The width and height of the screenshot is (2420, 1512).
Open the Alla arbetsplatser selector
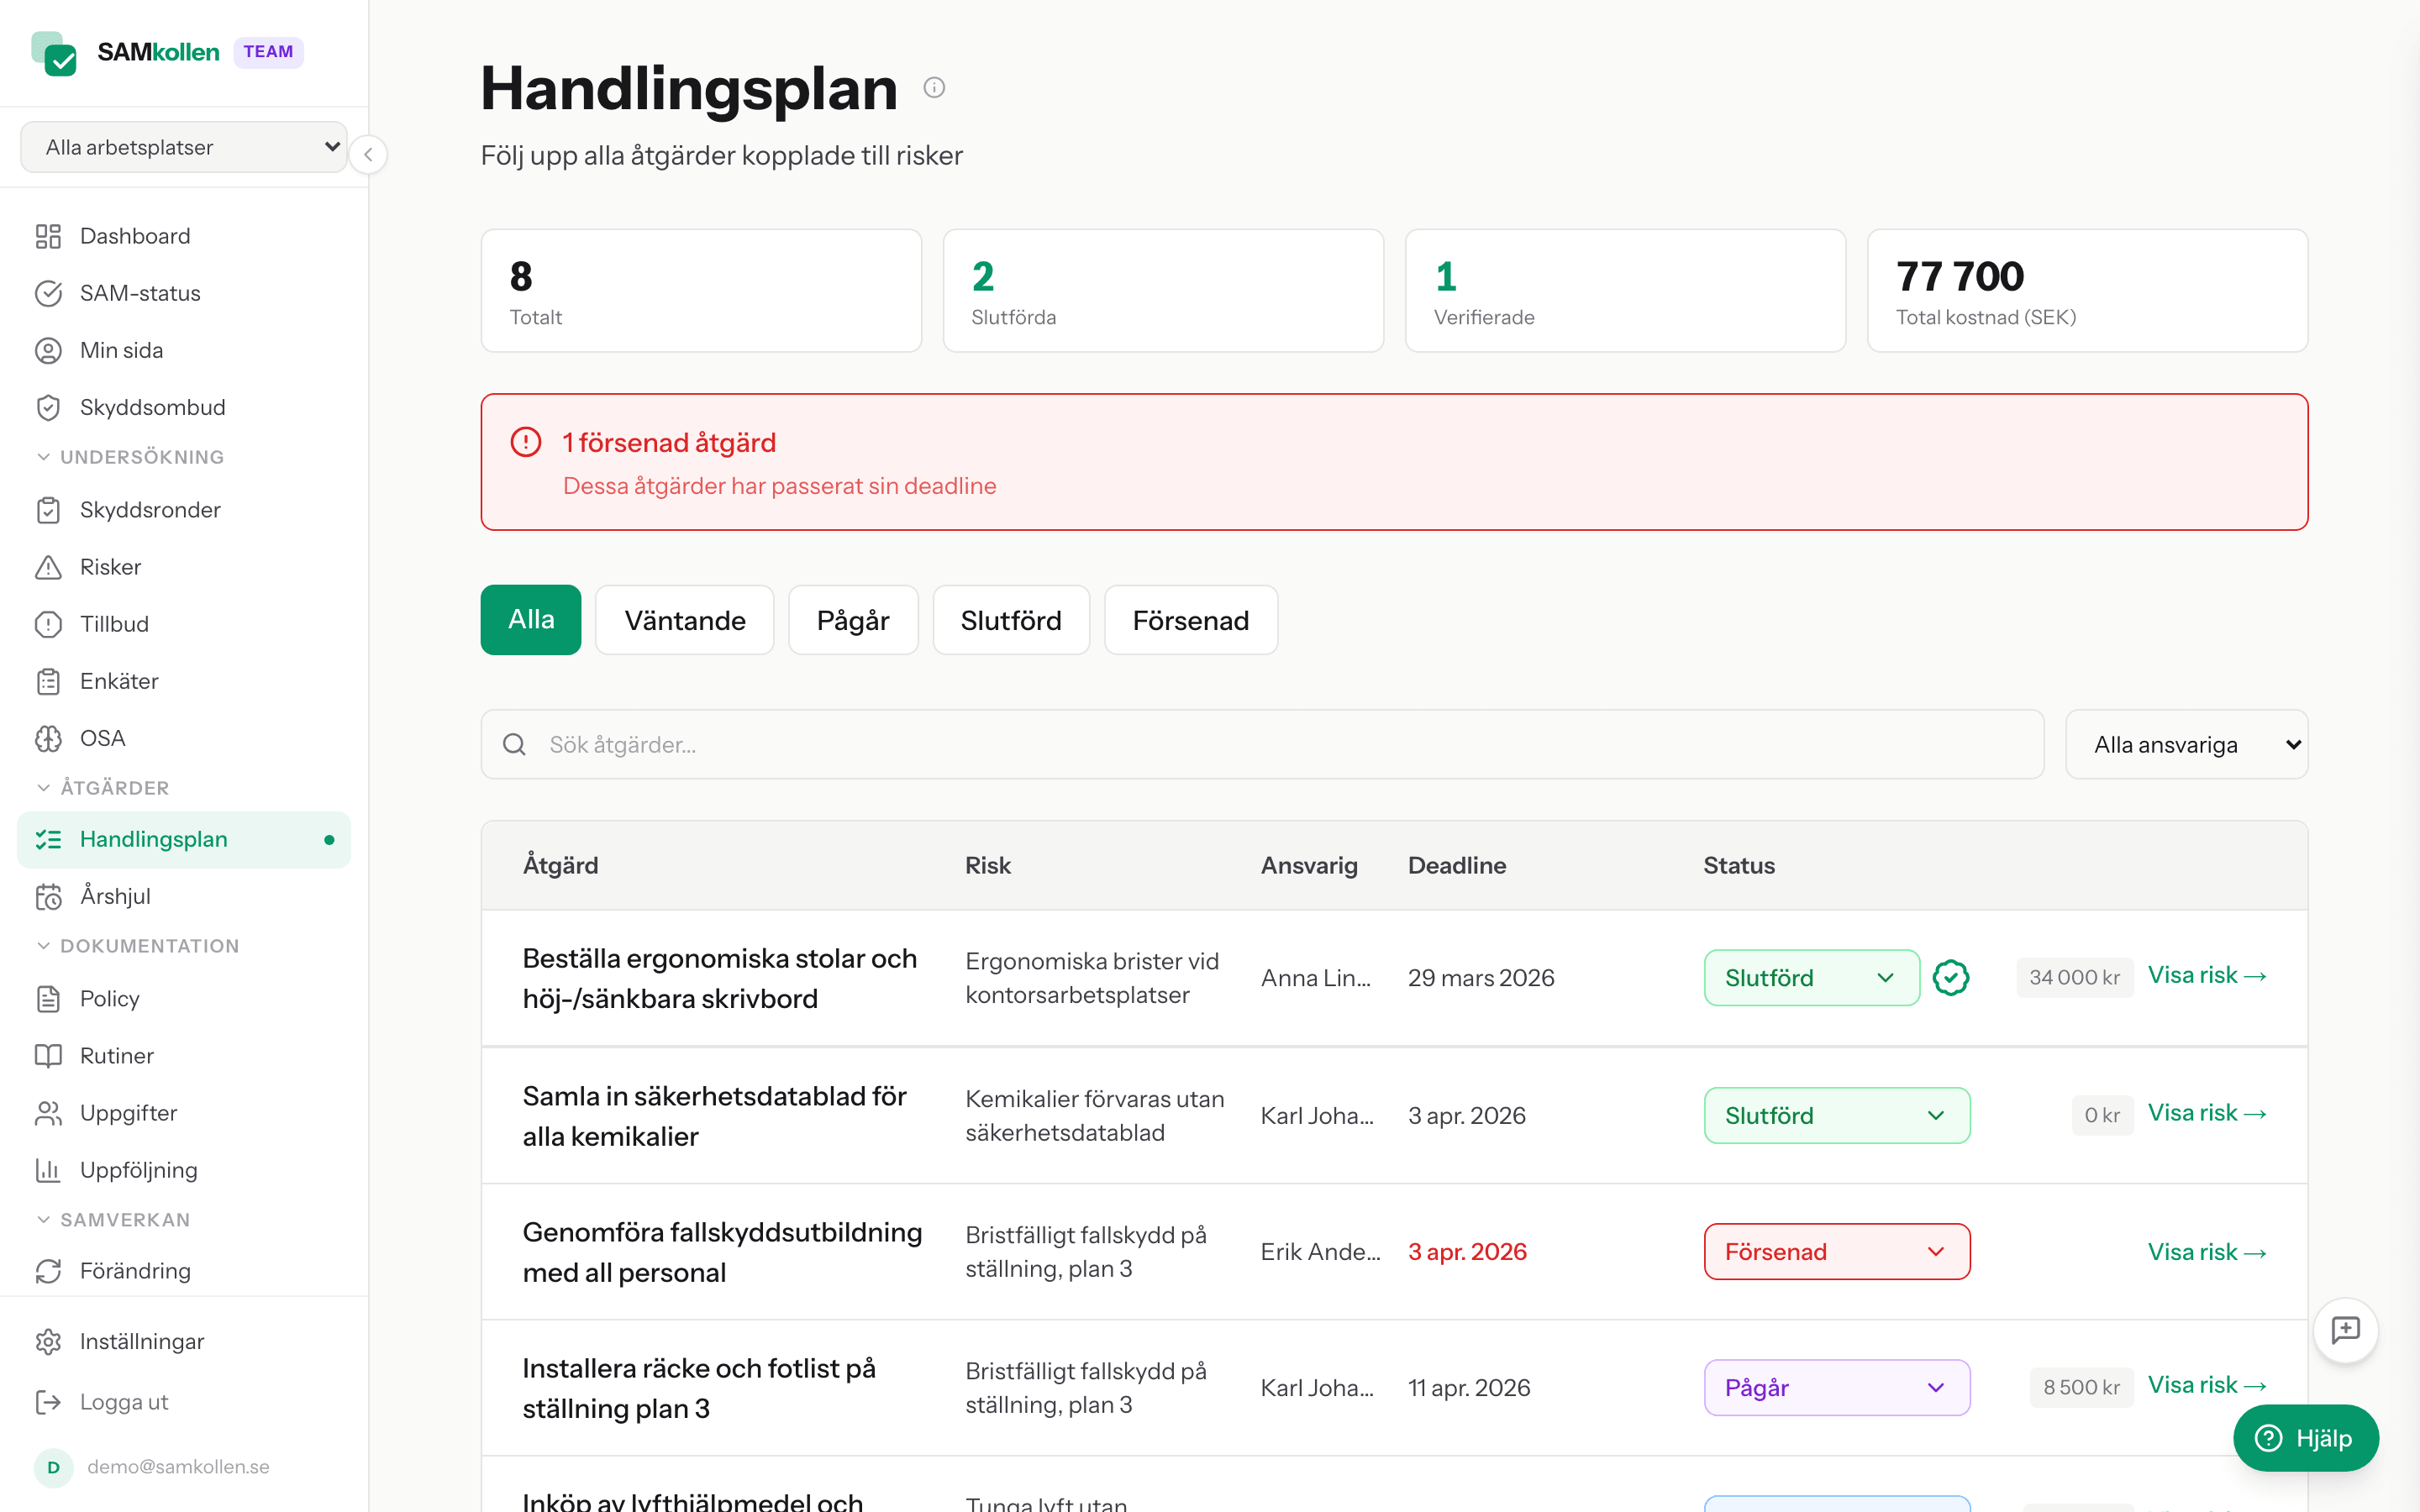coord(184,146)
